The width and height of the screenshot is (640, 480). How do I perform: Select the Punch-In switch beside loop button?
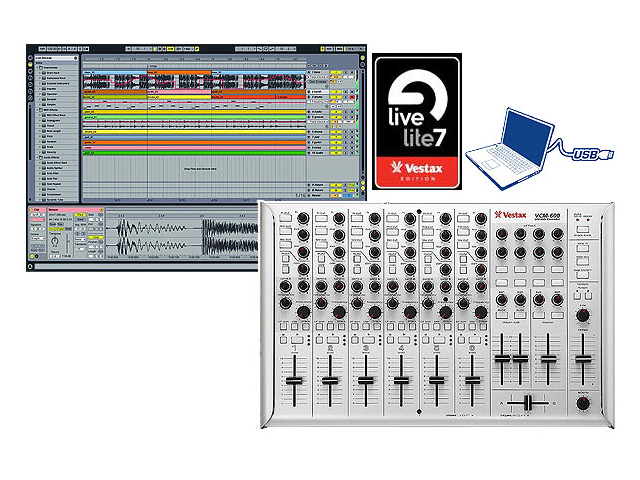260,49
